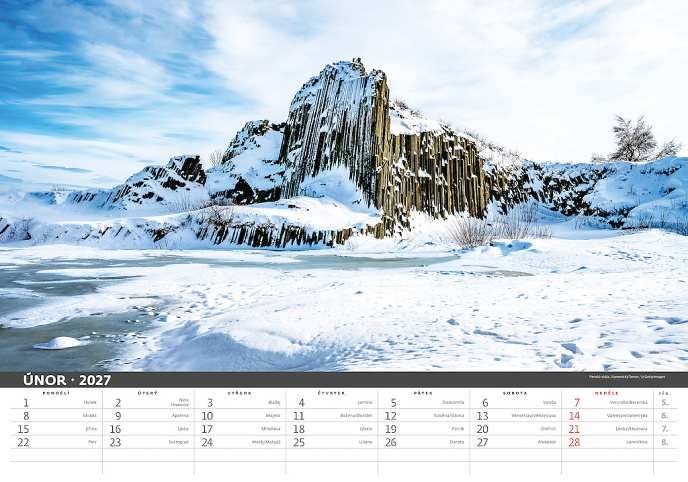Click the Sobota column header
Viewport: 688px width, 482px height.
(x=516, y=393)
